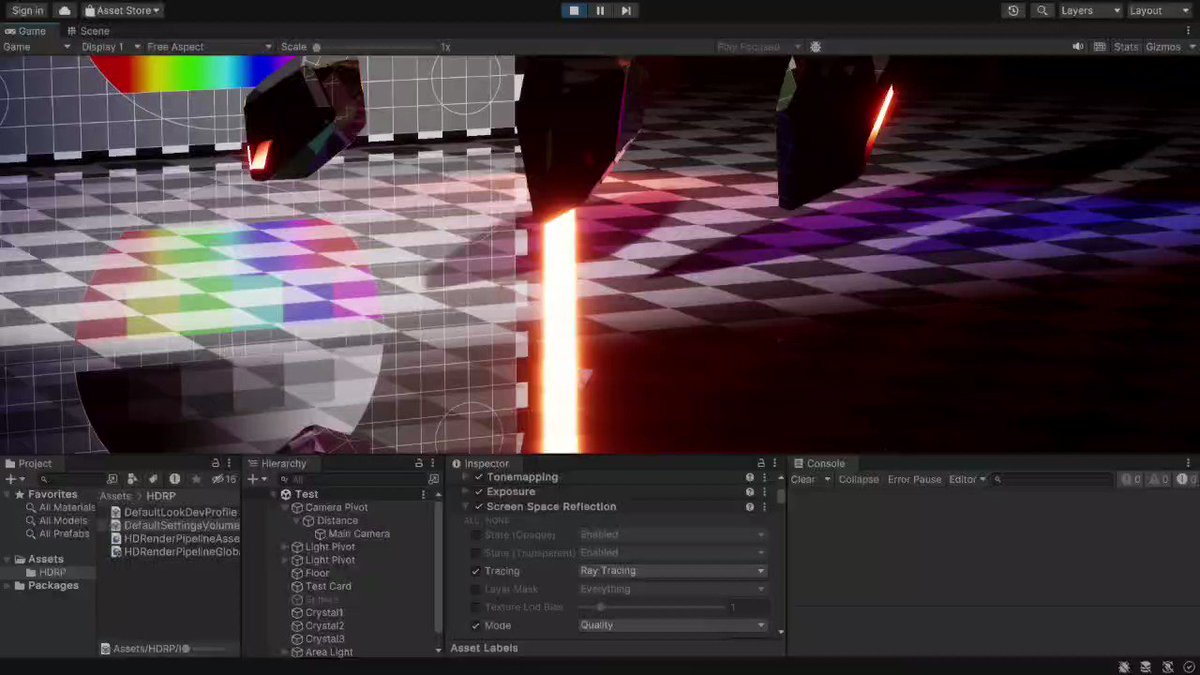The image size is (1200, 675).
Task: Click the Play button to start the game
Action: point(573,11)
